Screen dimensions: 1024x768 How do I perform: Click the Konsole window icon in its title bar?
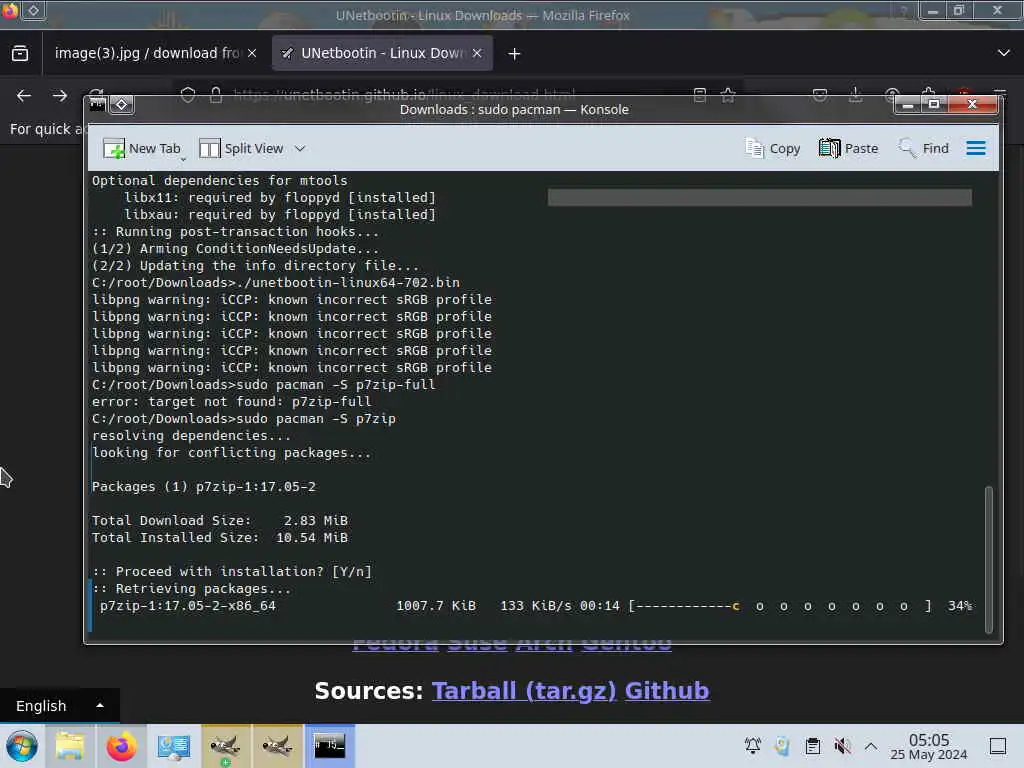(x=98, y=104)
